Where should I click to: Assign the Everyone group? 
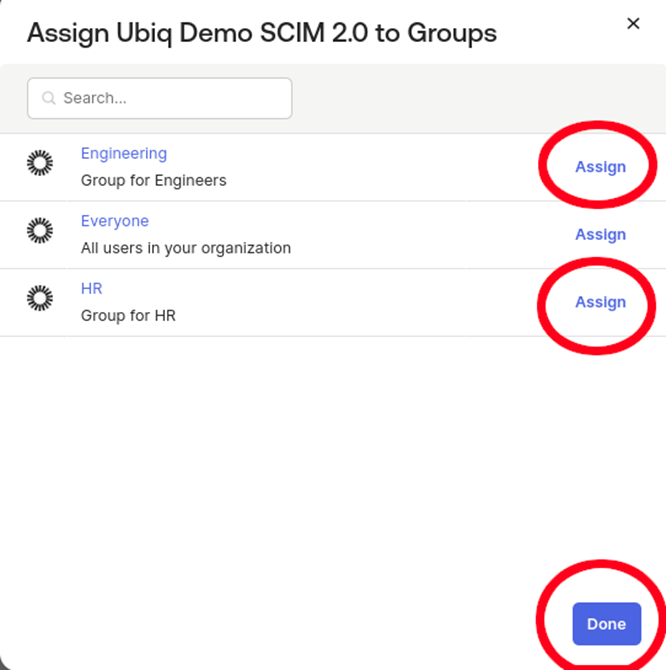(600, 234)
